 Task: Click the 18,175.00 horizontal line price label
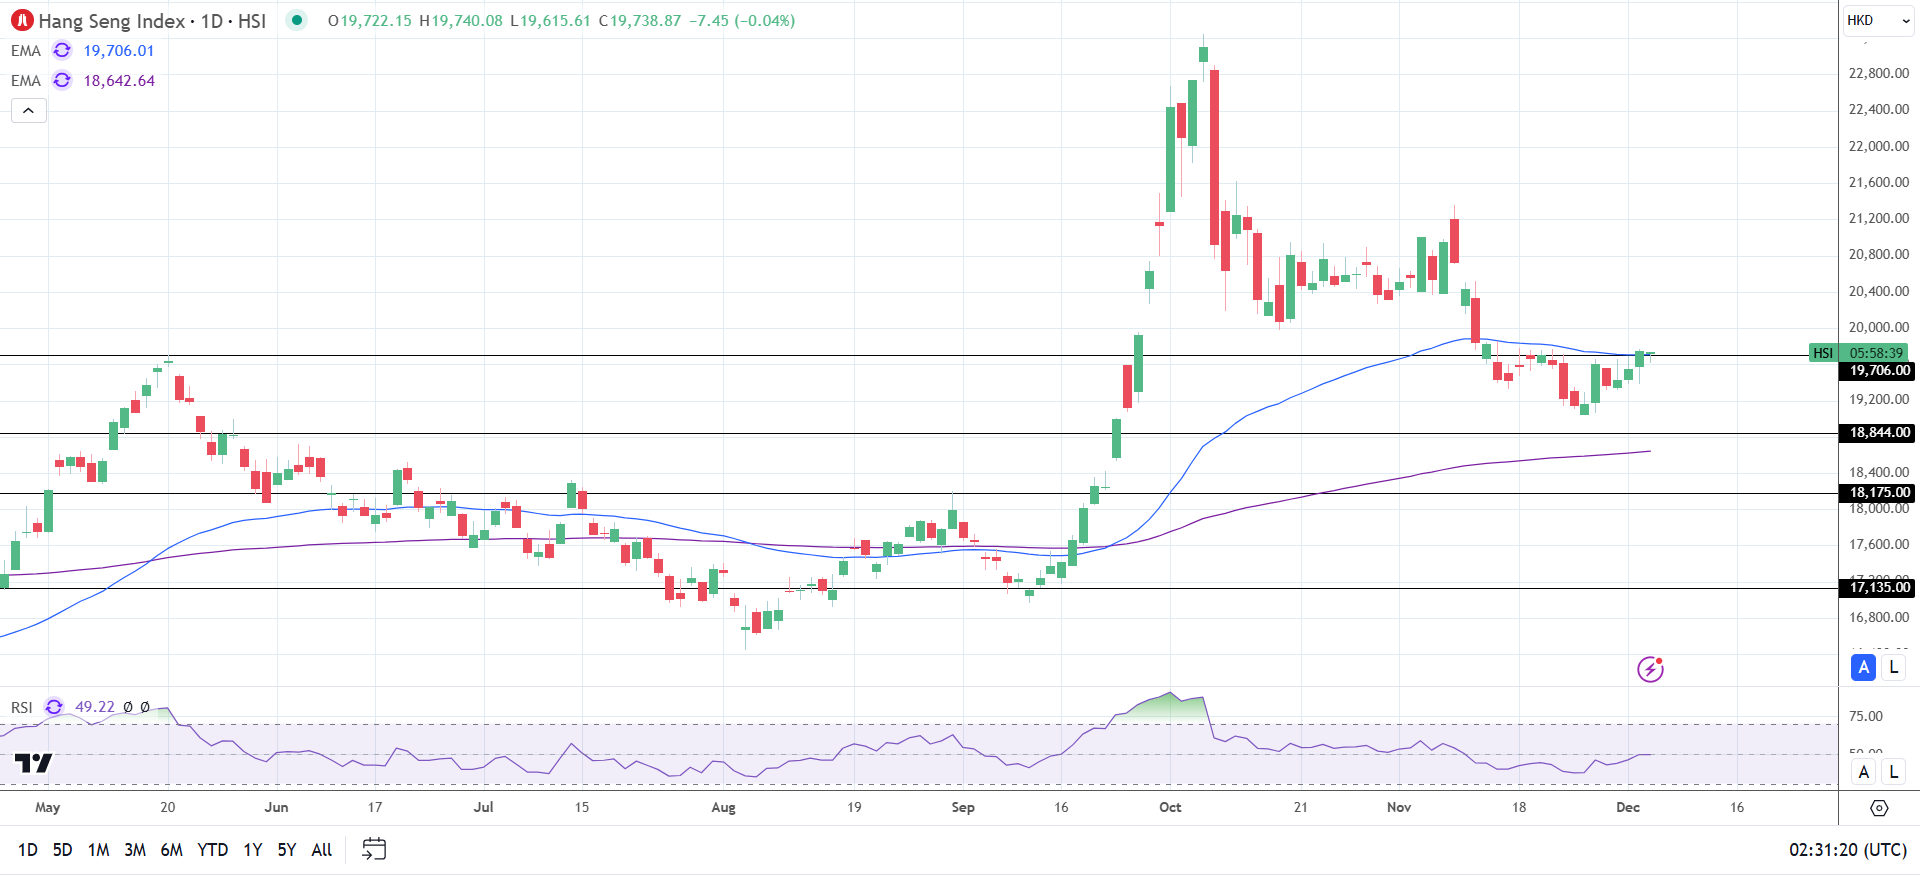tap(1878, 493)
